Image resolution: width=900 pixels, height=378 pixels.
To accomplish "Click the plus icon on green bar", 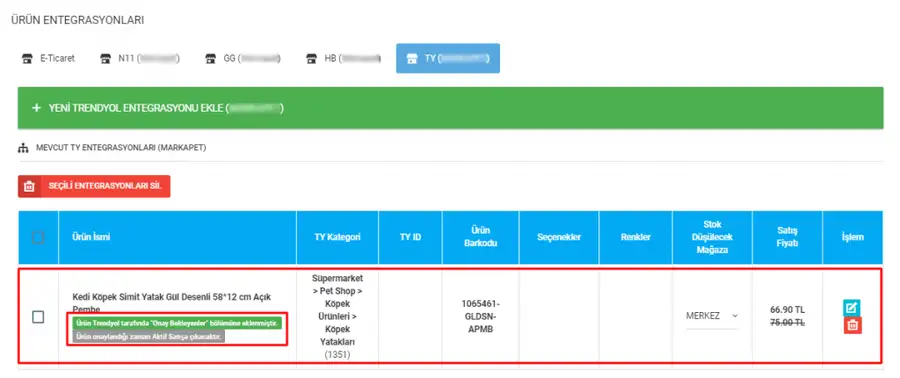I will pyautogui.click(x=37, y=108).
